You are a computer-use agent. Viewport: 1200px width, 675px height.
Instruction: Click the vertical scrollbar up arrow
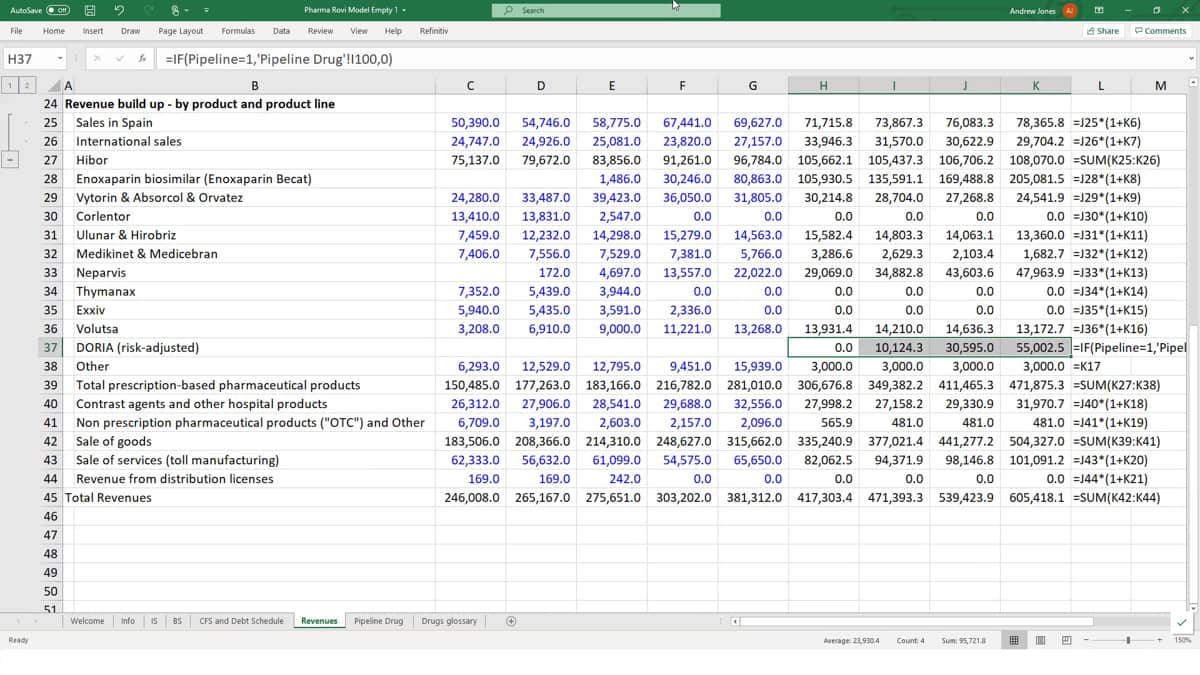(x=1191, y=84)
